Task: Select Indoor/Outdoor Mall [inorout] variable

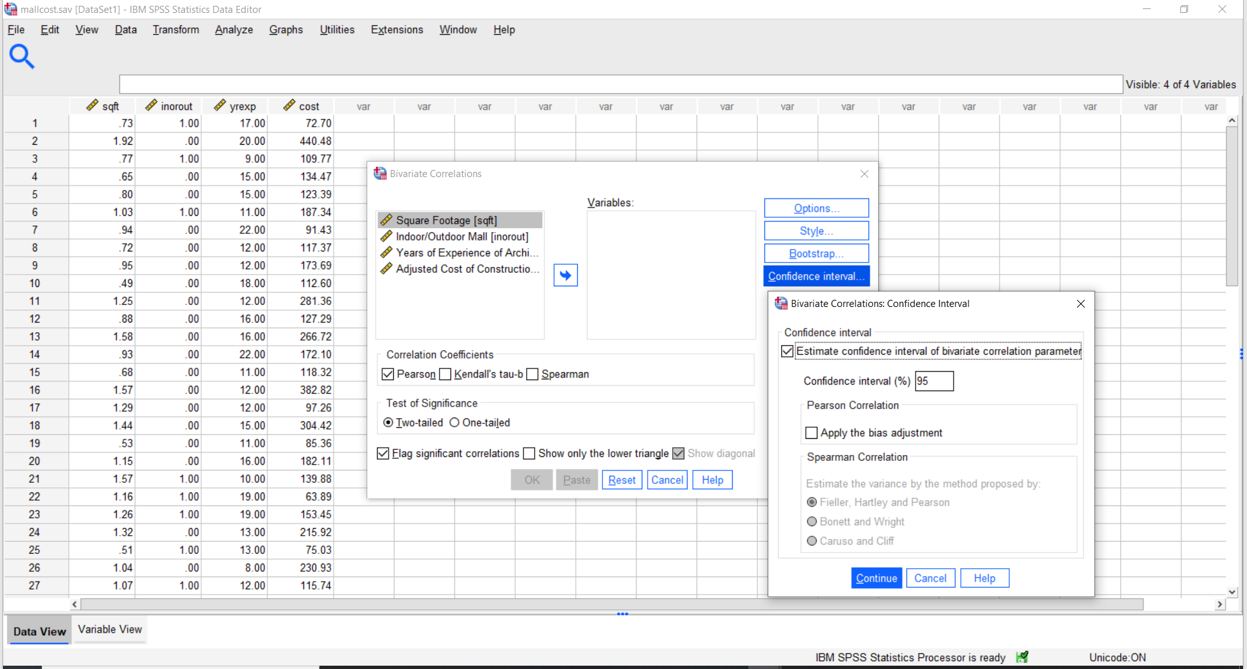Action: 460,237
